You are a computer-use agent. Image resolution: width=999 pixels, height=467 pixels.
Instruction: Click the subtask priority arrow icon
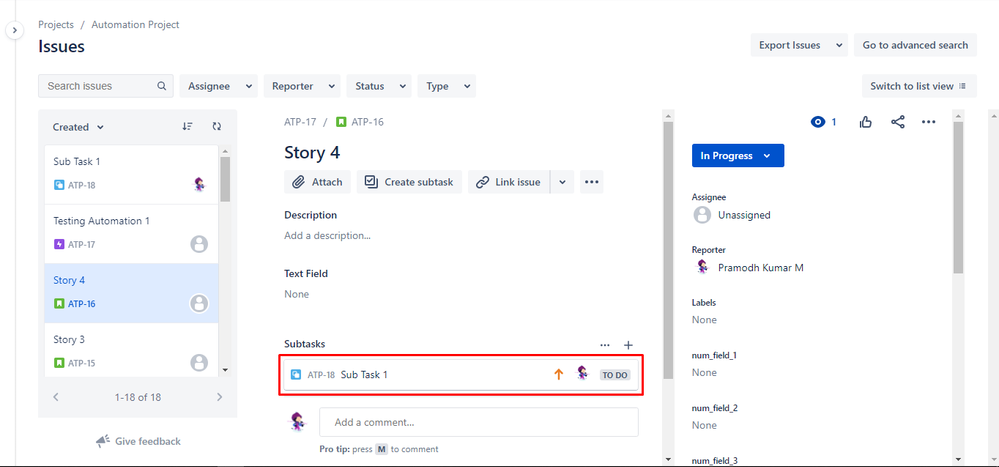coord(559,375)
